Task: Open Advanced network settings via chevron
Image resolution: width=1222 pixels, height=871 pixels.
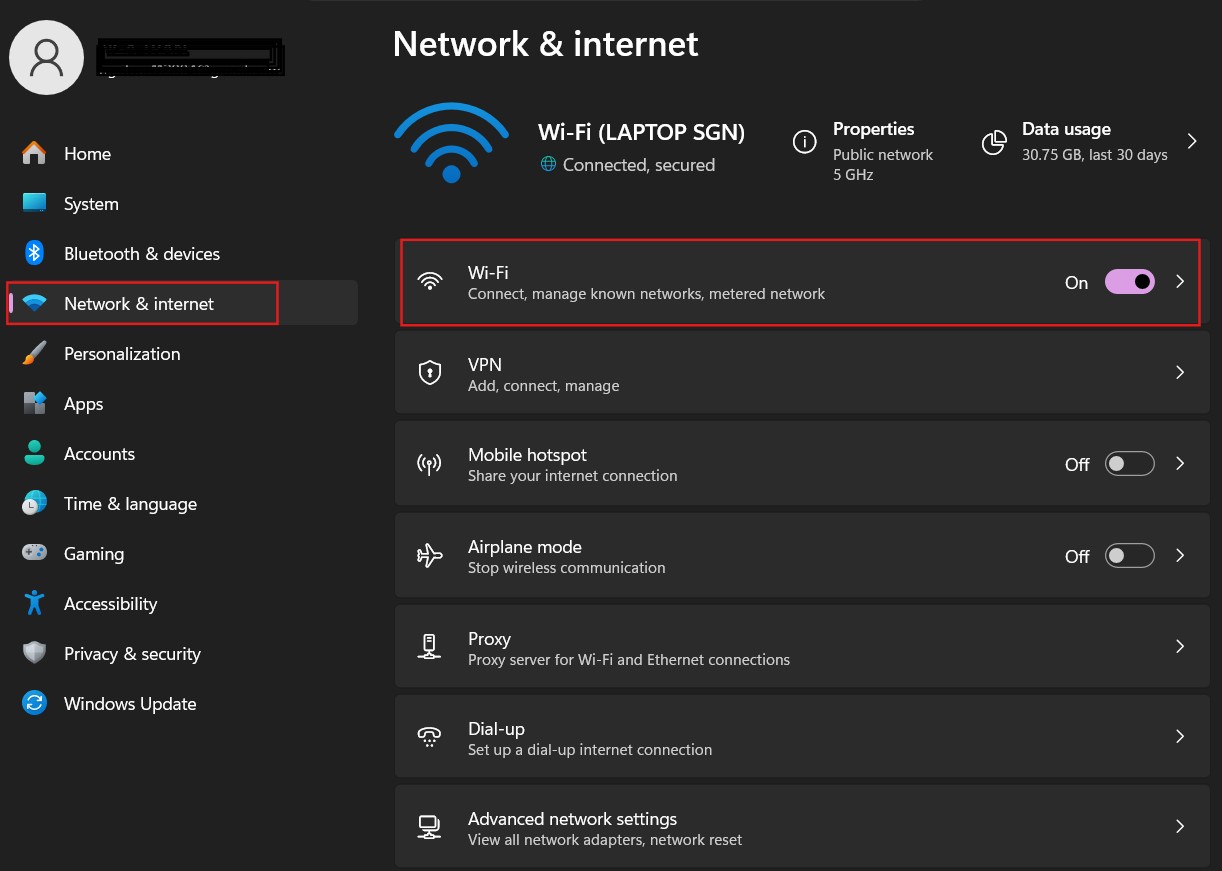Action: click(1180, 827)
